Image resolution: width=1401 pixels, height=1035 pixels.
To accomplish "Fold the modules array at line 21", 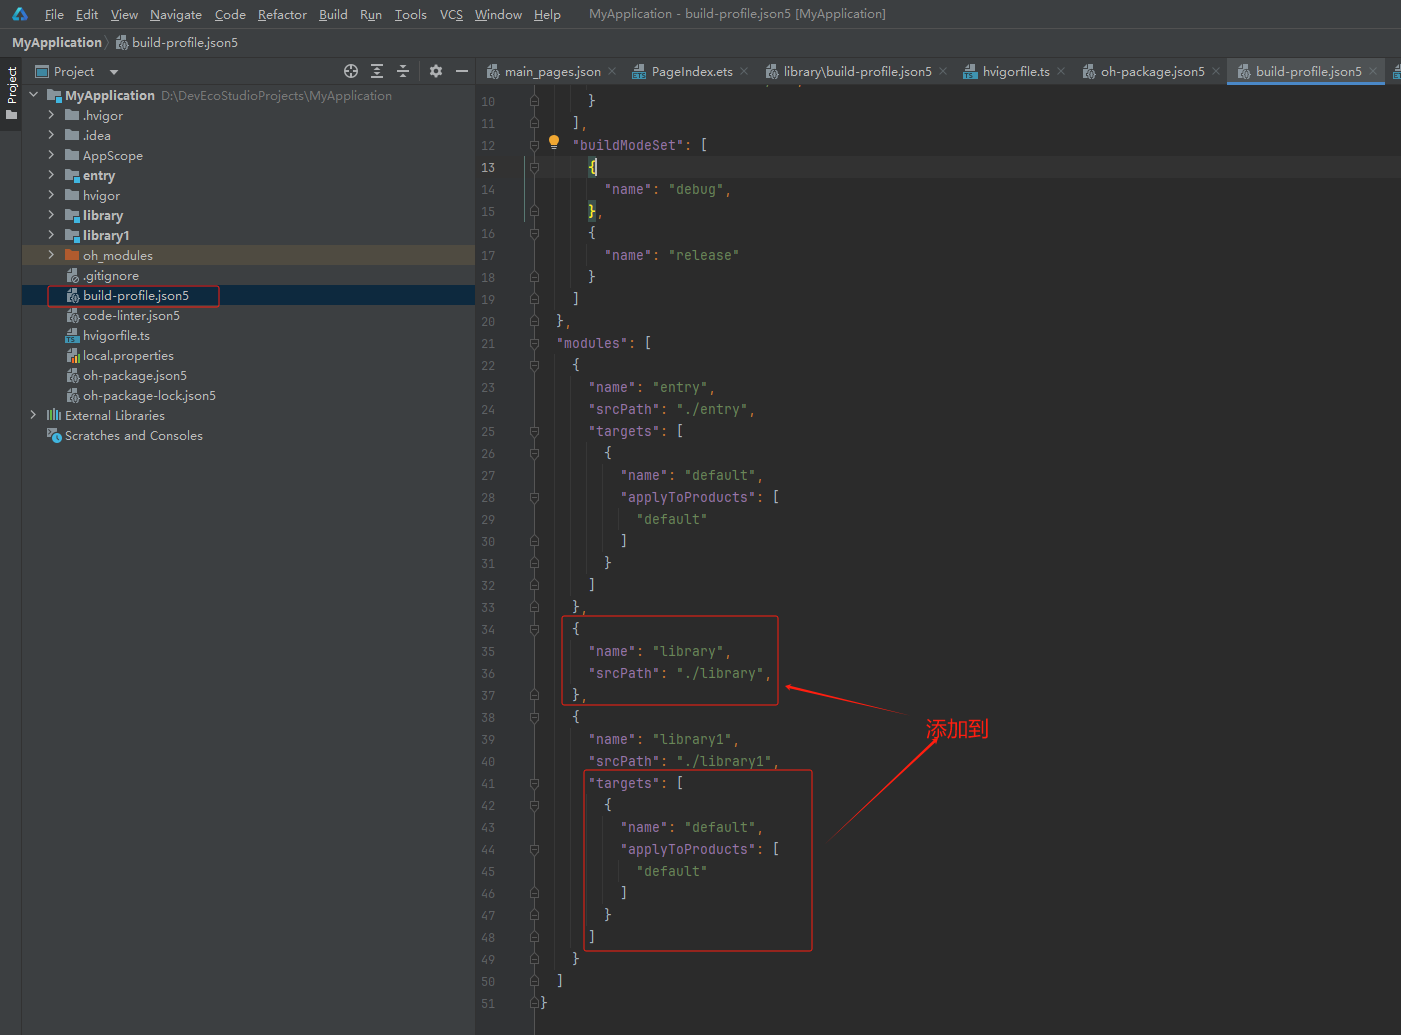I will click(x=534, y=343).
